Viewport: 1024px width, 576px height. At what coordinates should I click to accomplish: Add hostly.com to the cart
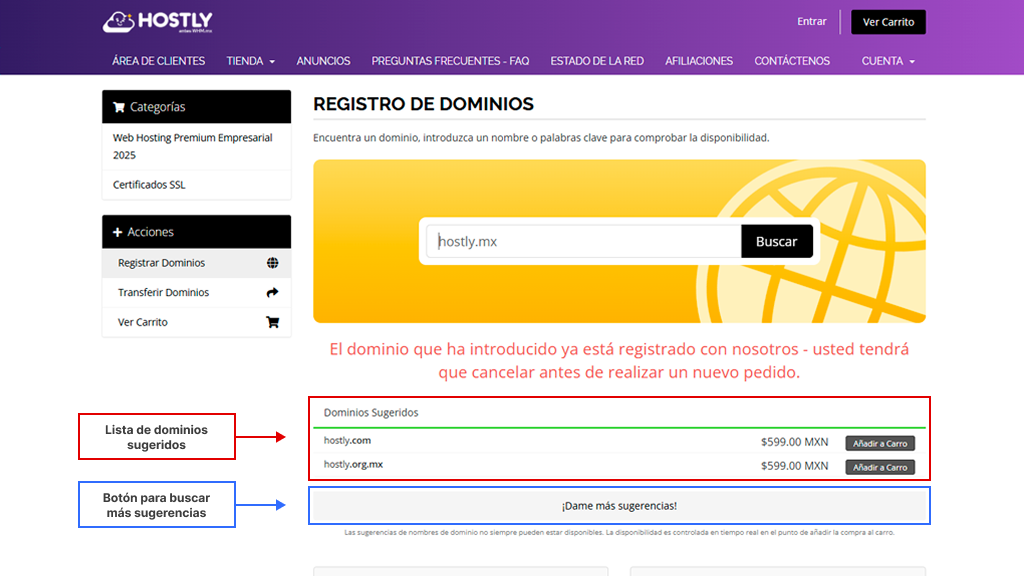point(880,443)
